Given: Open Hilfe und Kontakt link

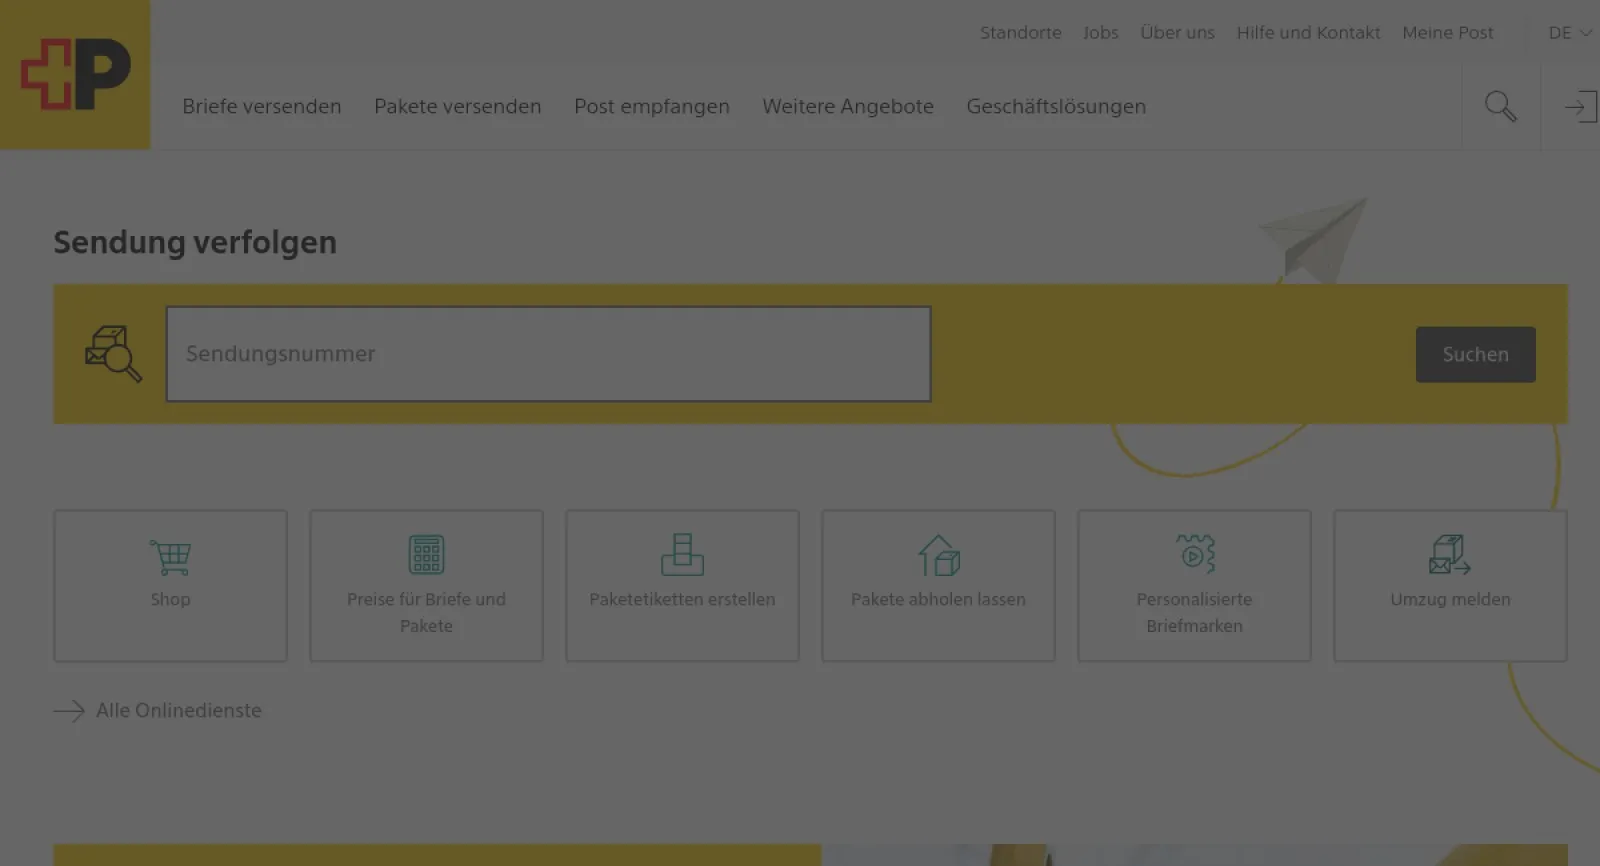Looking at the screenshot, I should (1308, 33).
